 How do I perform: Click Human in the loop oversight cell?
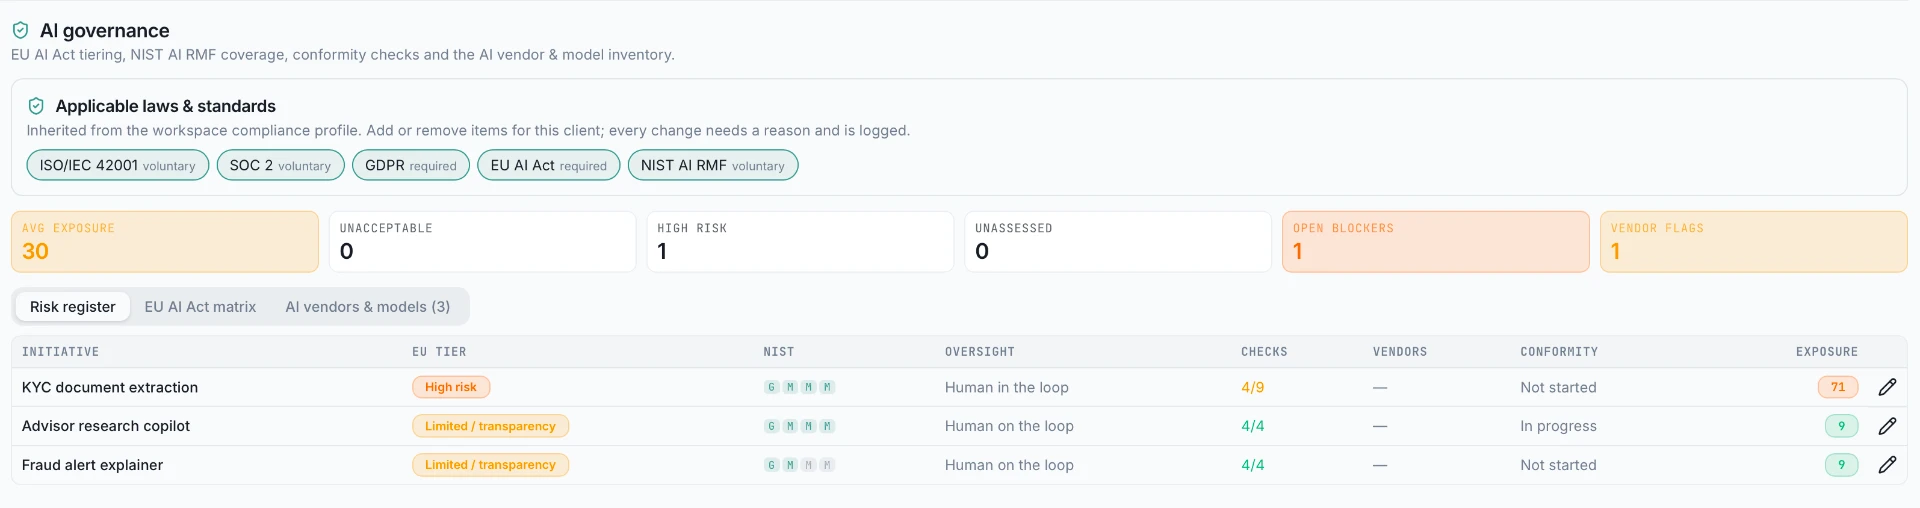(1007, 387)
